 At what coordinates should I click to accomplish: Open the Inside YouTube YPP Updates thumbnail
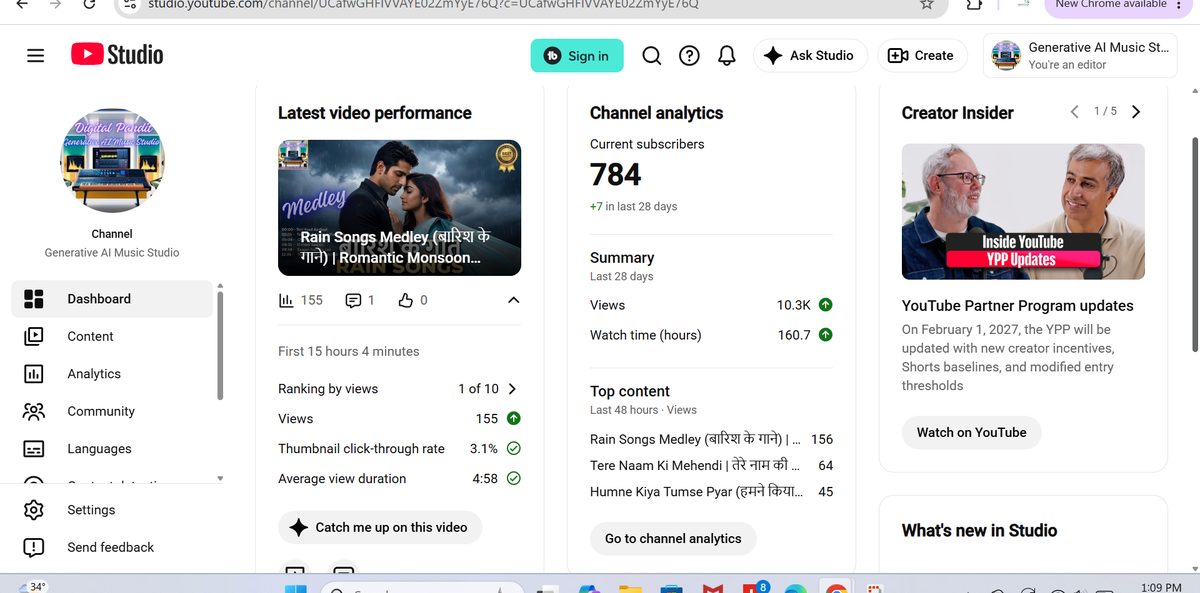(1023, 211)
